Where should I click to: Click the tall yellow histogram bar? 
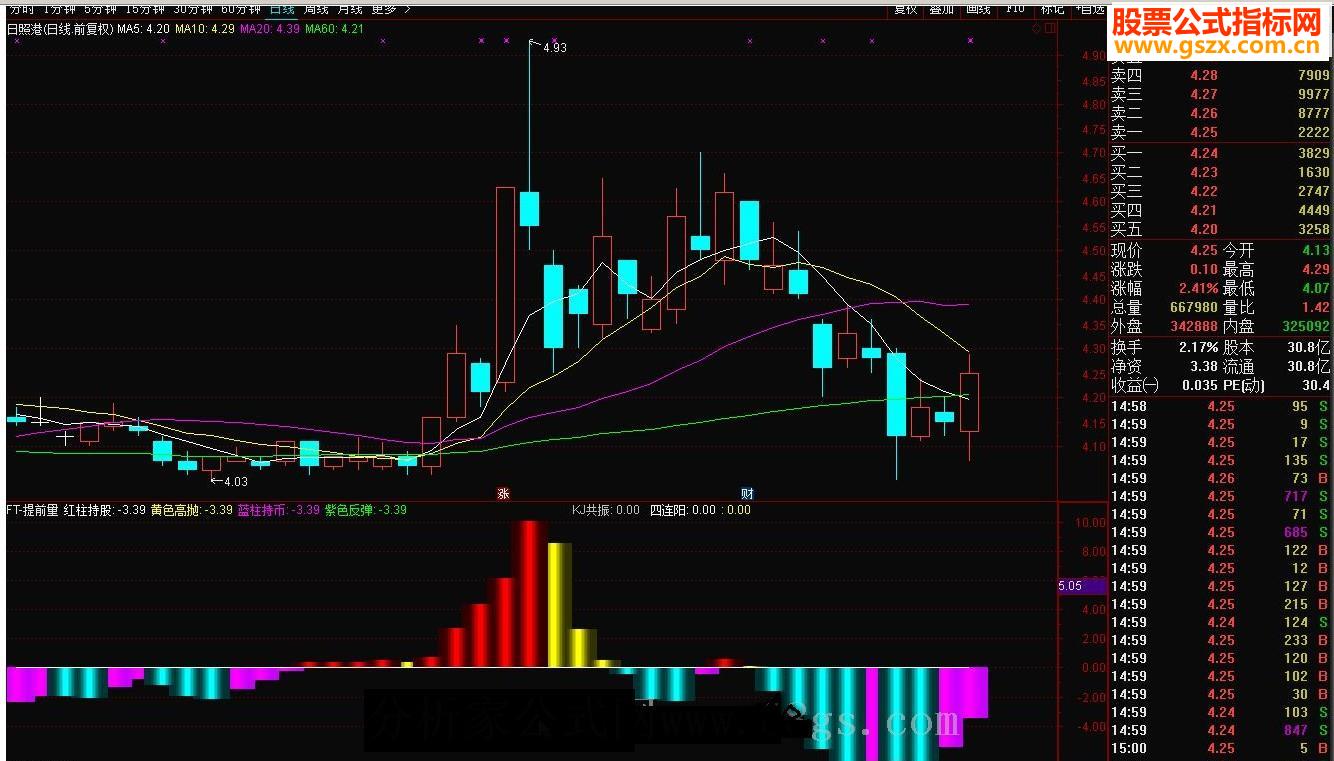click(559, 605)
